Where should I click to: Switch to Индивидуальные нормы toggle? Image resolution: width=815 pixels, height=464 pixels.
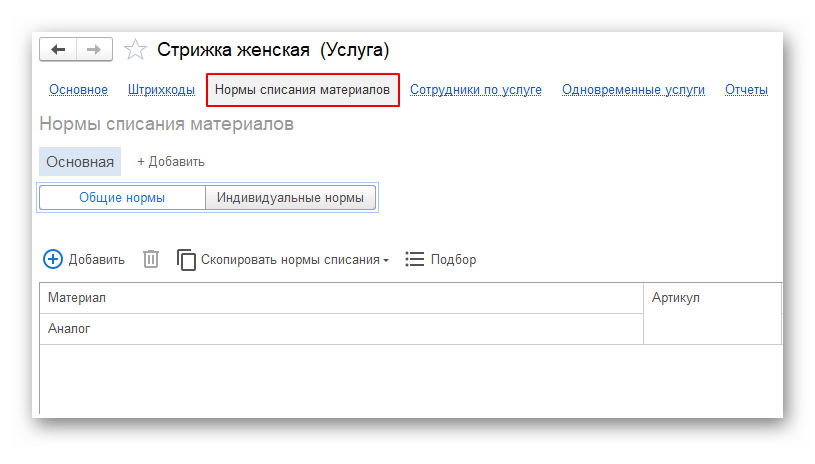[290, 198]
